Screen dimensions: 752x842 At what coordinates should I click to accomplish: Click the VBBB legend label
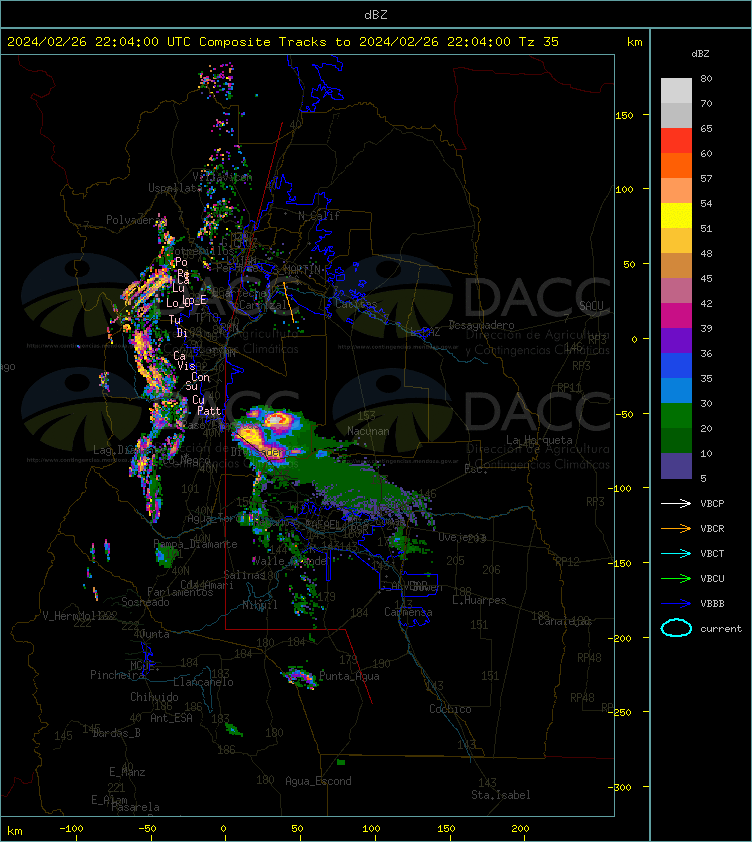click(712, 604)
